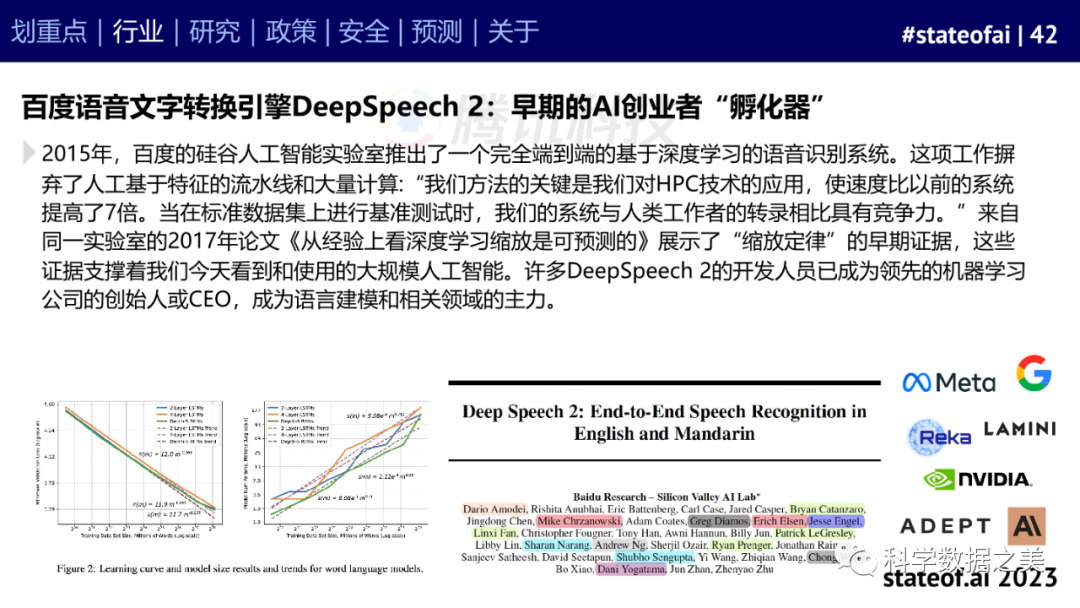Click the LAMINI logo
The image size is (1080, 608).
(x=1019, y=429)
